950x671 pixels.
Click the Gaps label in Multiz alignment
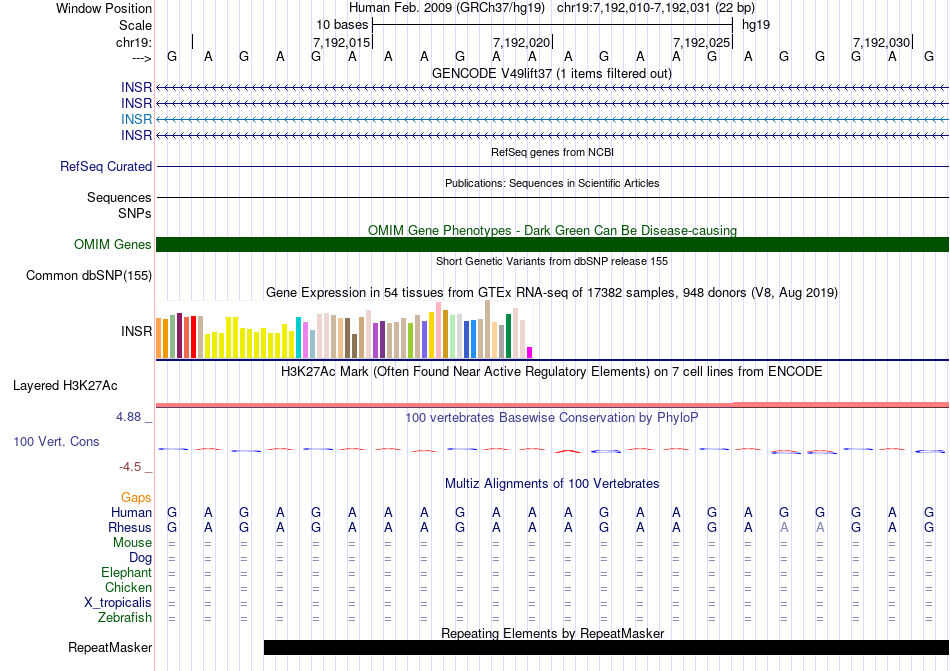pyautogui.click(x=136, y=497)
